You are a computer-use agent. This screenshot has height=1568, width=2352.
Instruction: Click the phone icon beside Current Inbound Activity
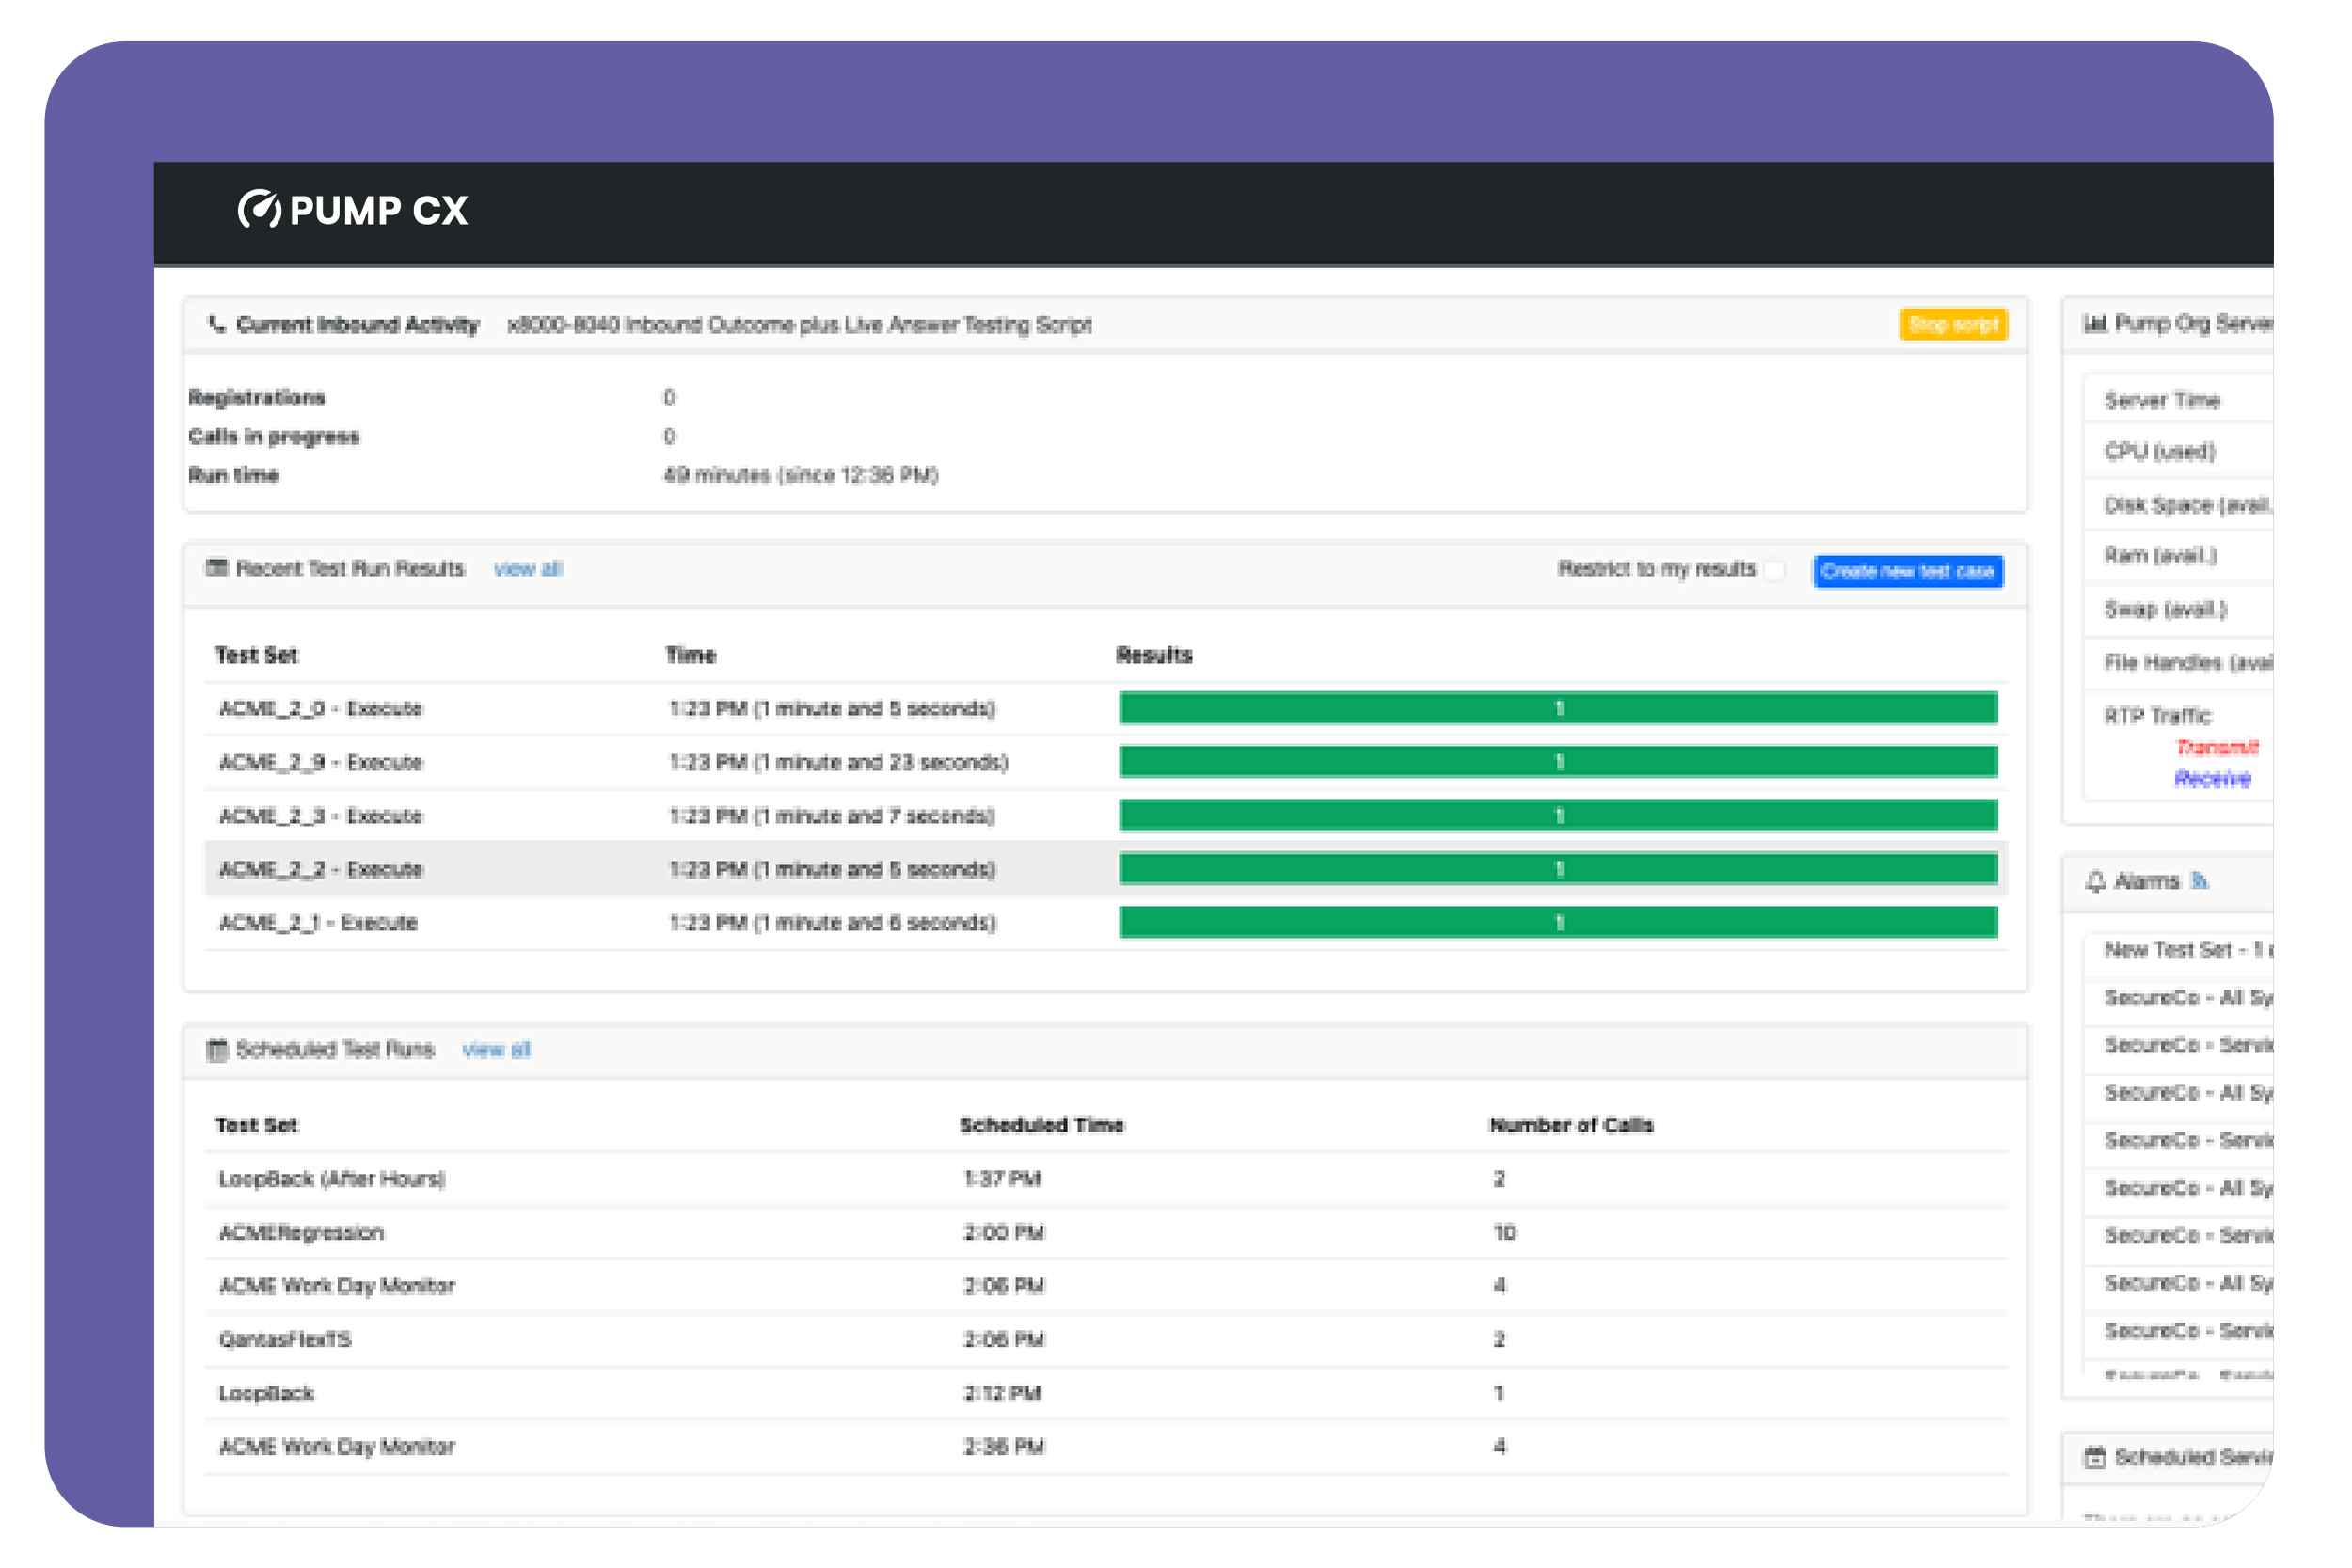pos(216,324)
